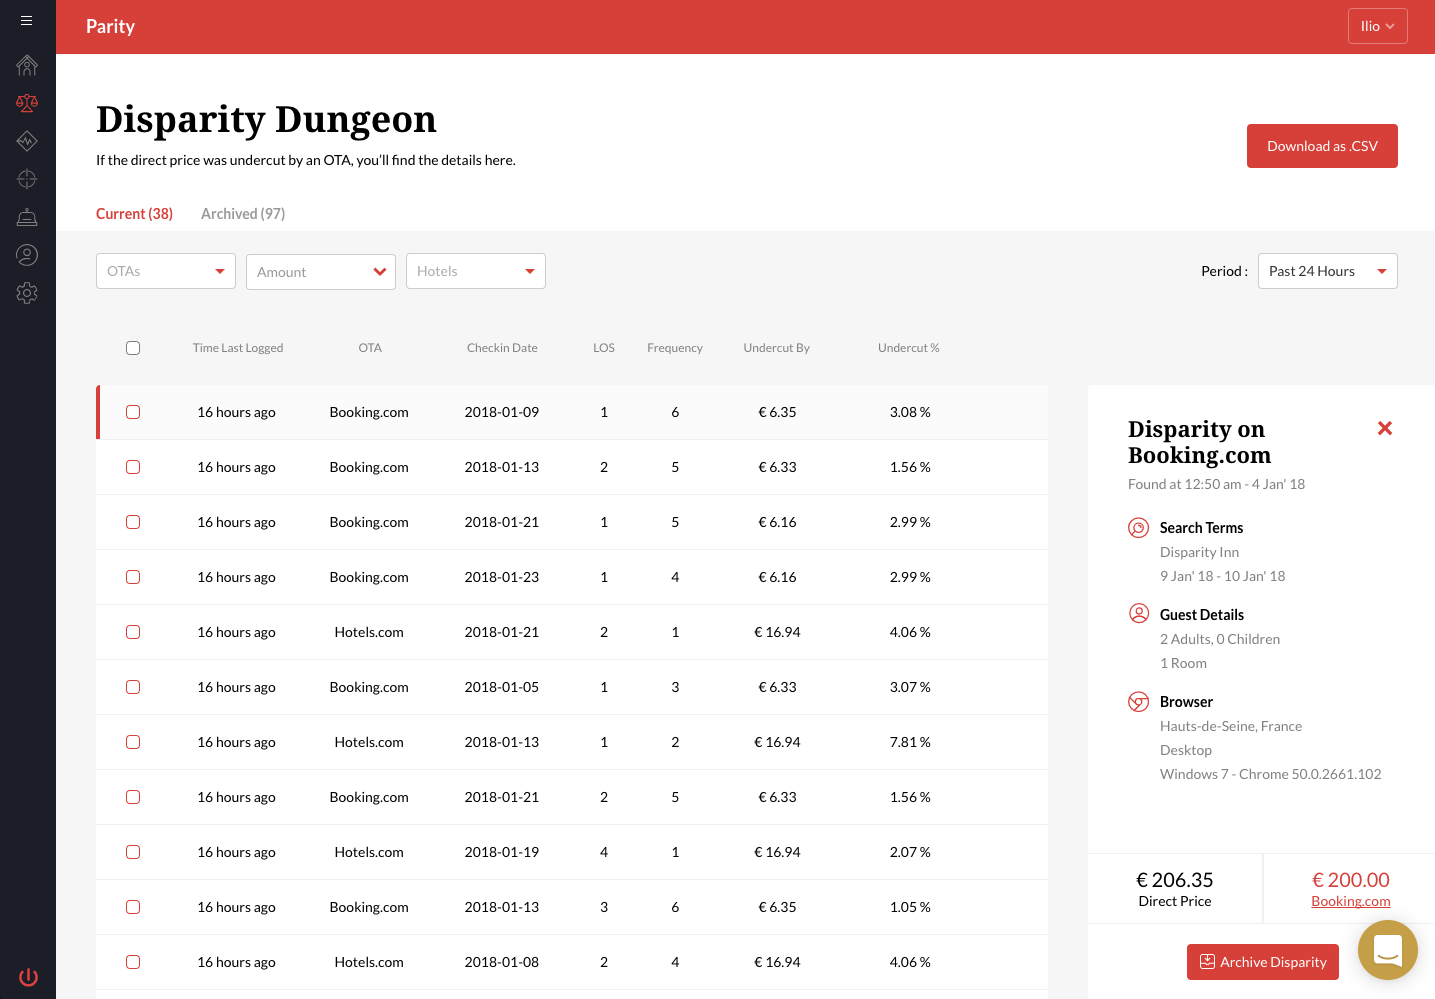Open the diamond pulse icon in the sidebar
This screenshot has width=1435, height=999.
pyautogui.click(x=27, y=141)
